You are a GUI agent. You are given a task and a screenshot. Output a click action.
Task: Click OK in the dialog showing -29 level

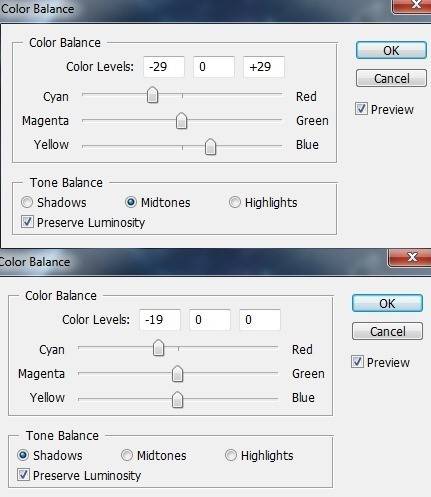coord(391,51)
